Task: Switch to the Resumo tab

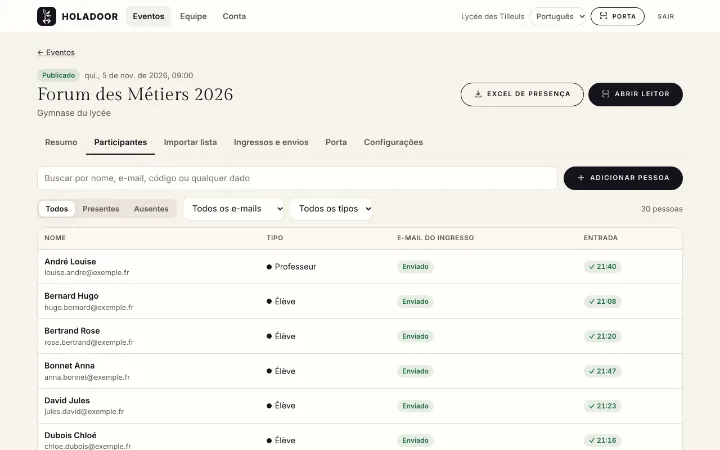Action: coord(61,142)
